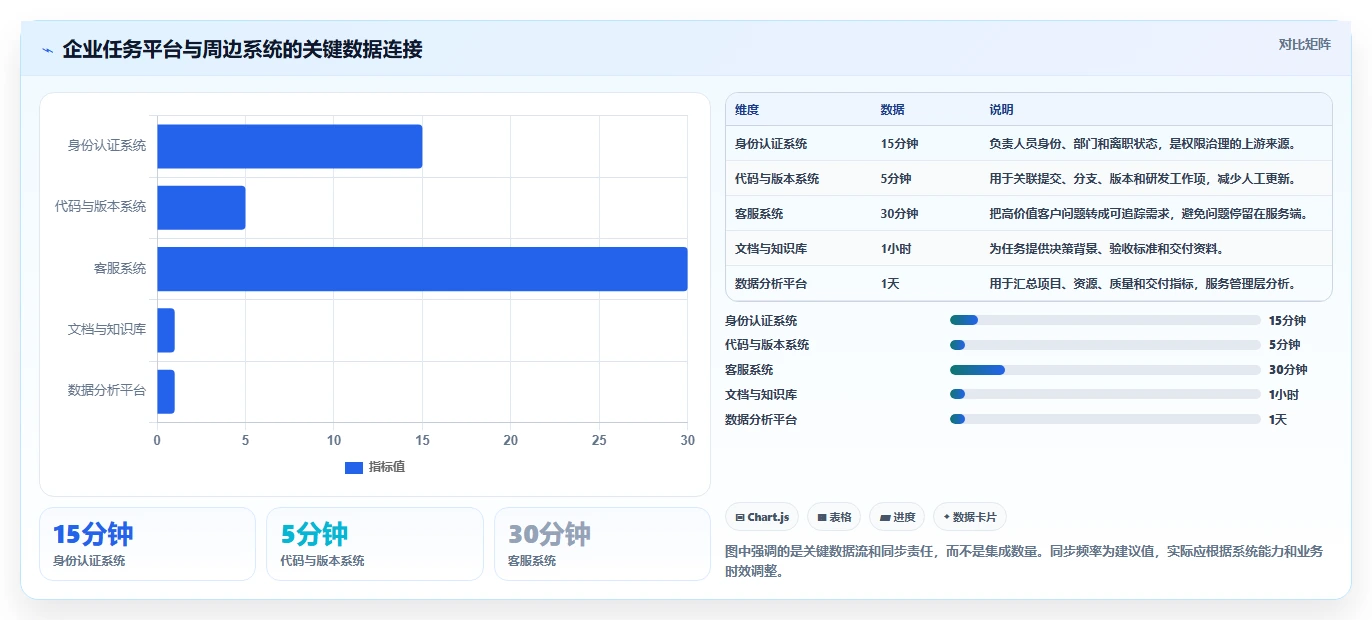1372x620 pixels.
Task: Click the description starting 把高价值客户问题
Action: click(x=1149, y=214)
